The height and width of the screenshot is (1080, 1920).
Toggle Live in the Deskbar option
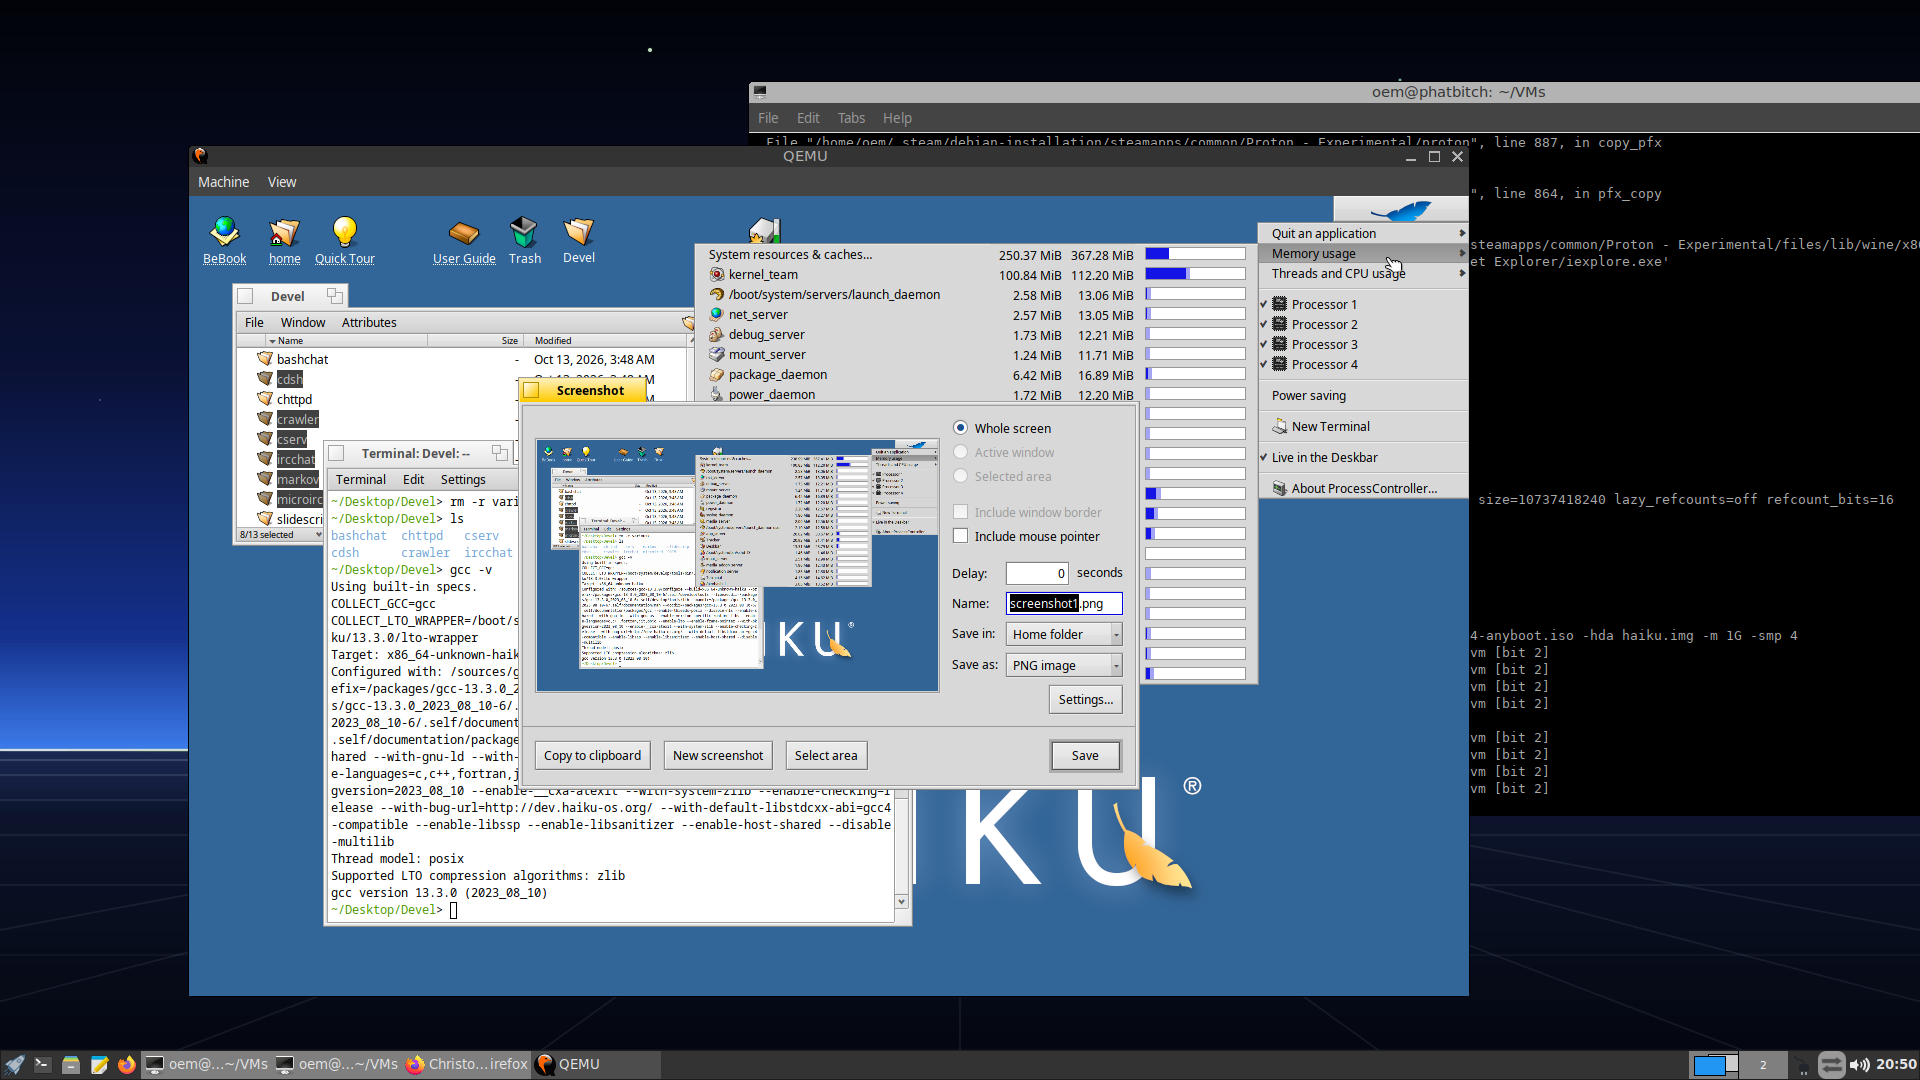tap(1364, 457)
